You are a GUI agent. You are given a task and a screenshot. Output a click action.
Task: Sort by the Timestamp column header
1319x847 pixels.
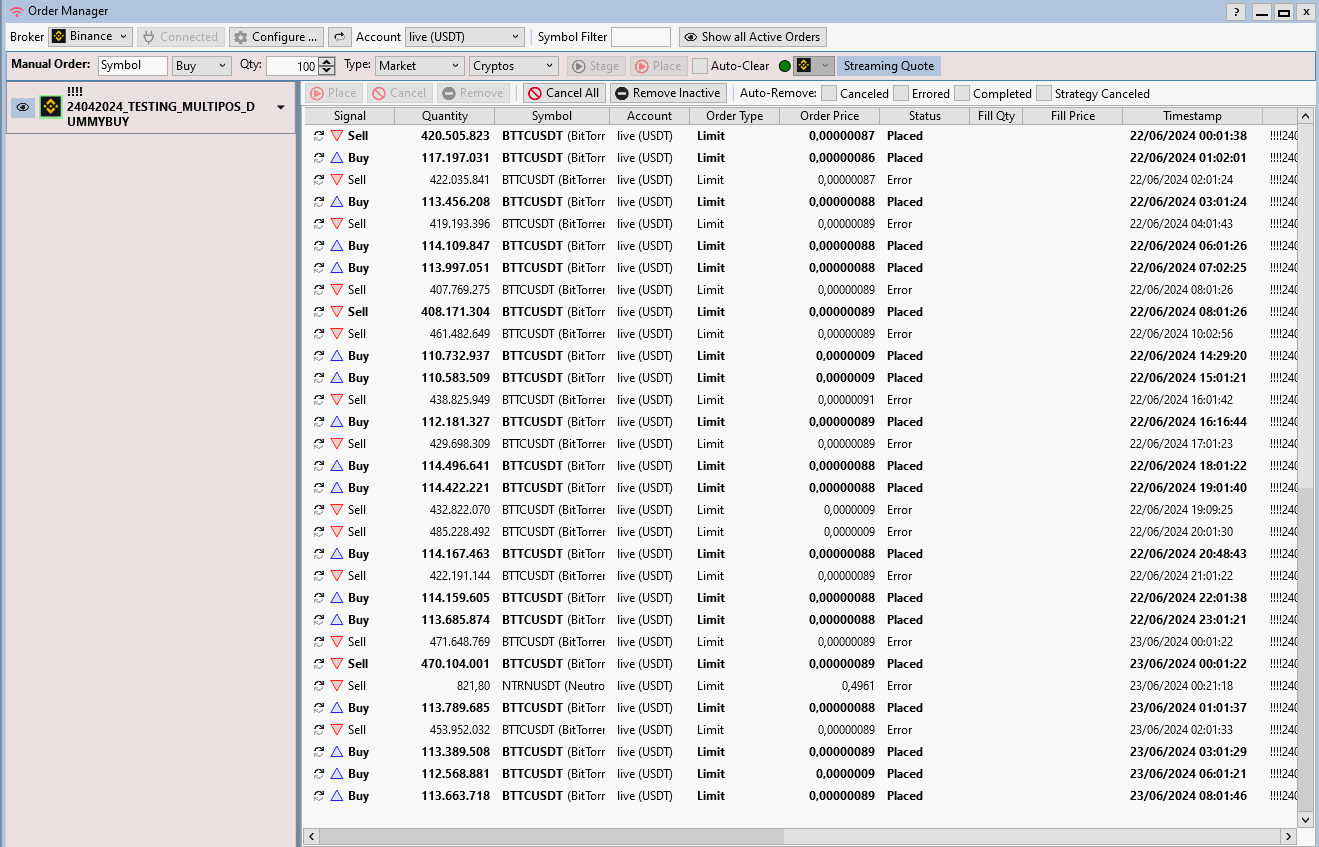1192,116
